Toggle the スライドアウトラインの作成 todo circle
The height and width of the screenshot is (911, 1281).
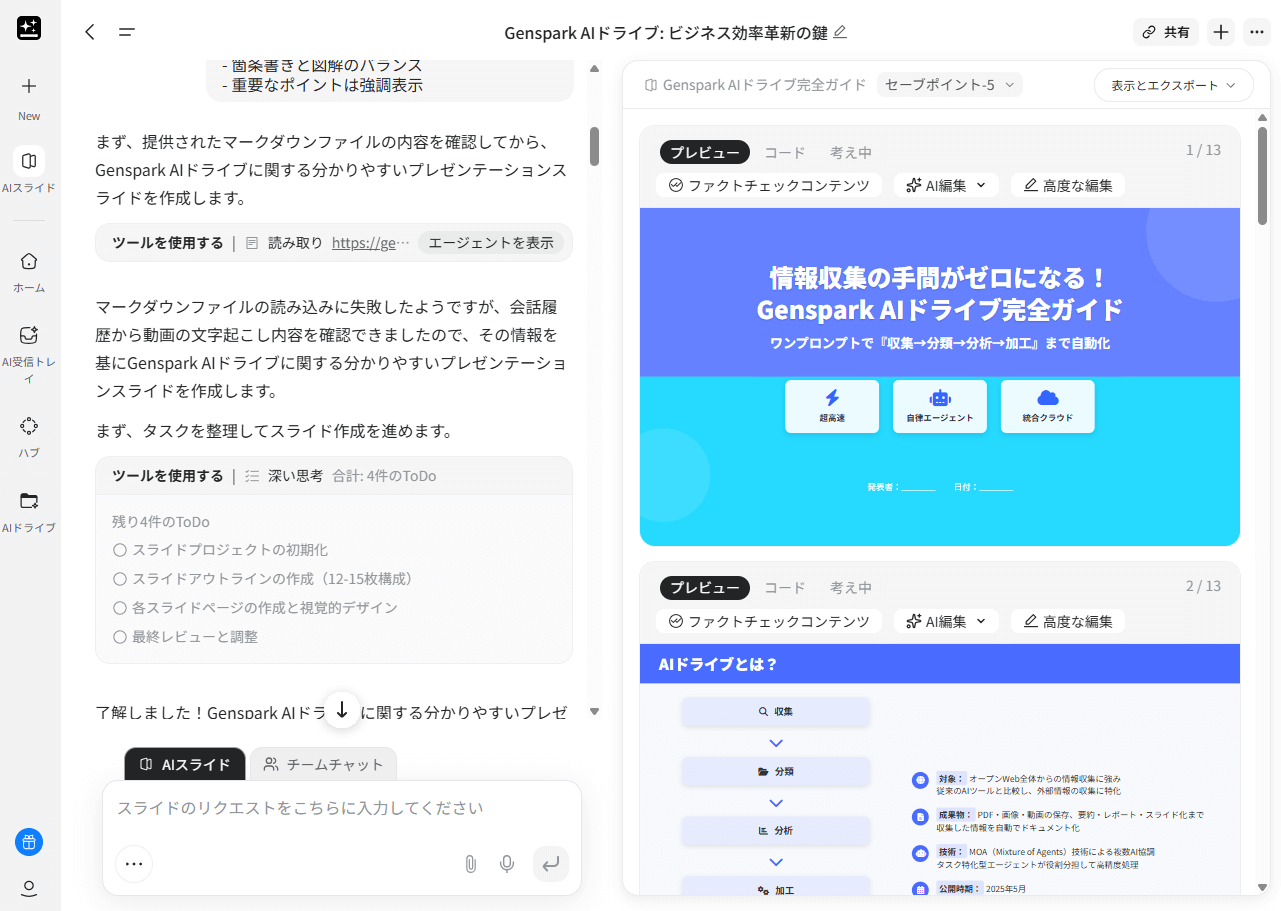[120, 579]
